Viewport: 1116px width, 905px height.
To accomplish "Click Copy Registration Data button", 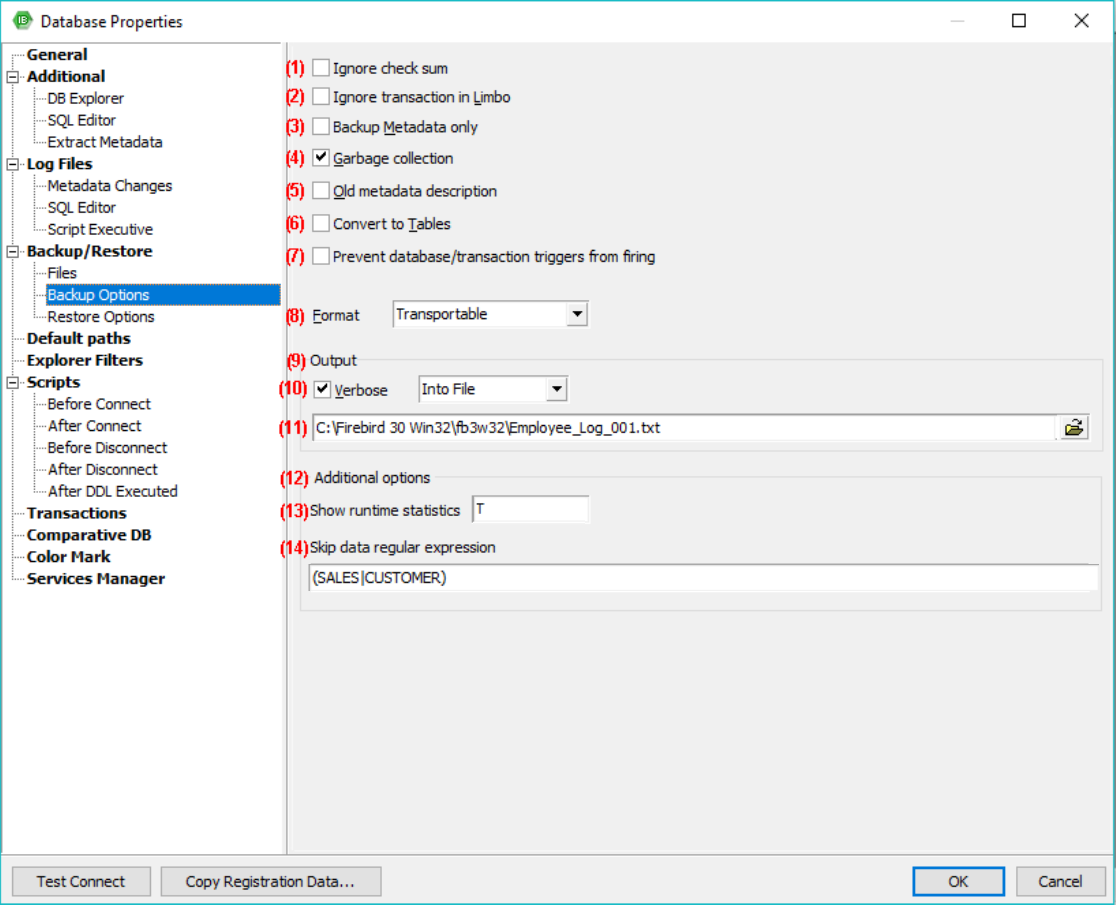I will 270,882.
